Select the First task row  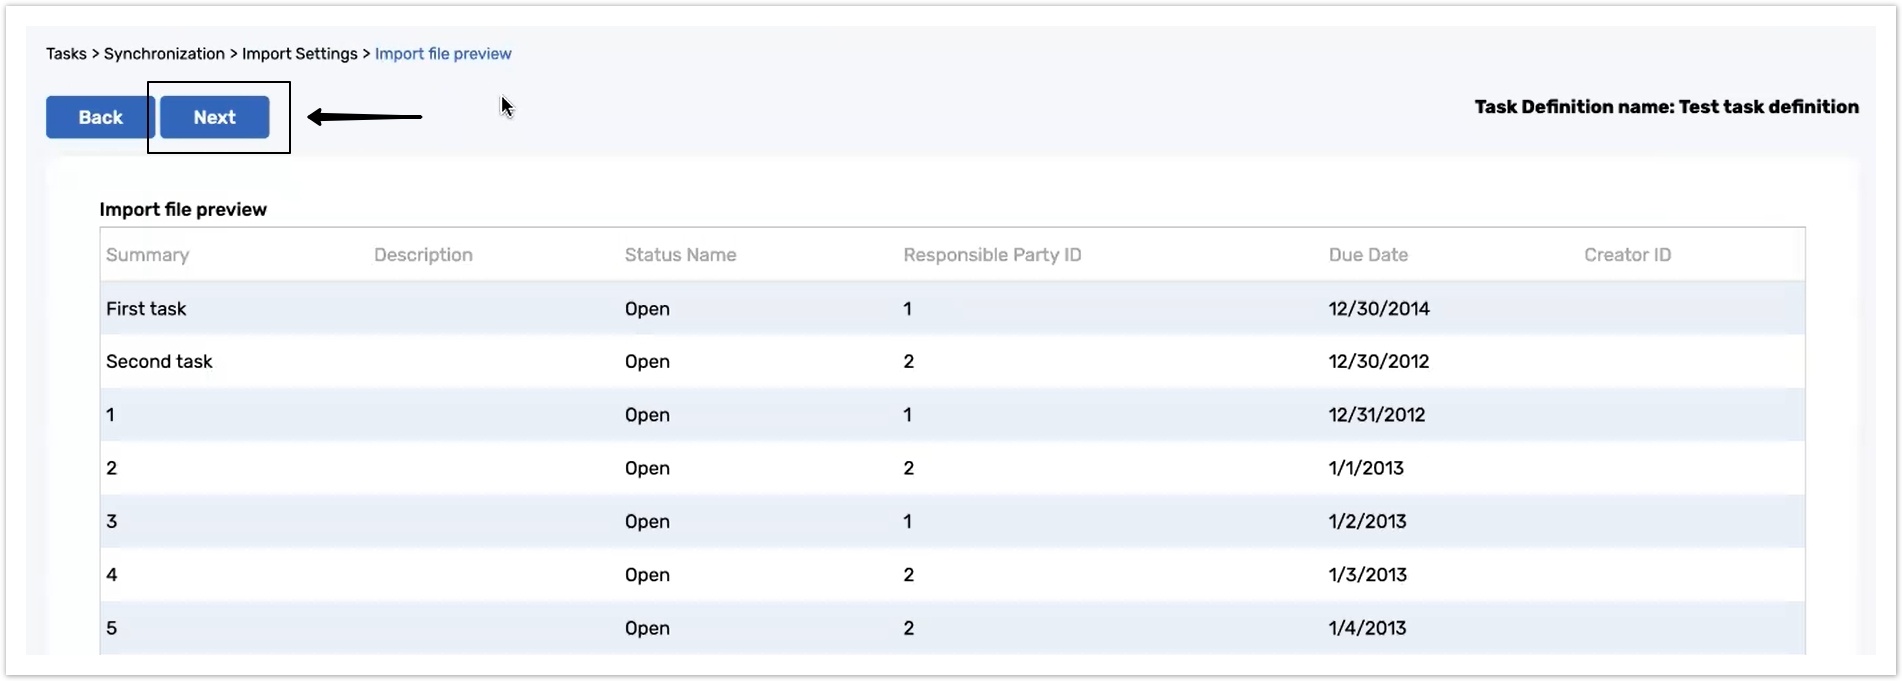146,309
